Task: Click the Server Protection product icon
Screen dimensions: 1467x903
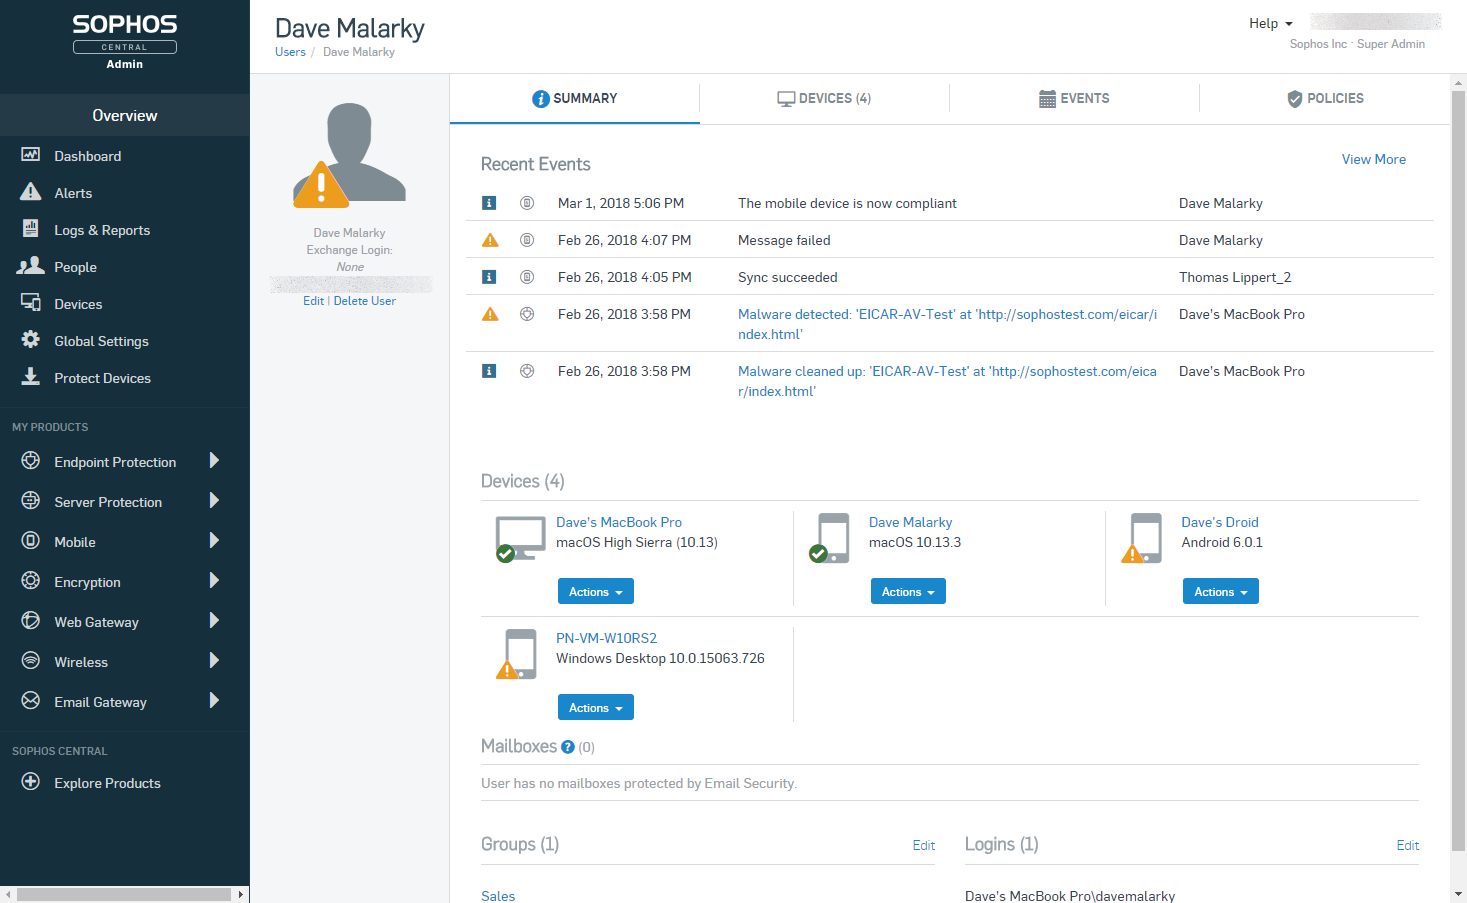Action: 31,501
